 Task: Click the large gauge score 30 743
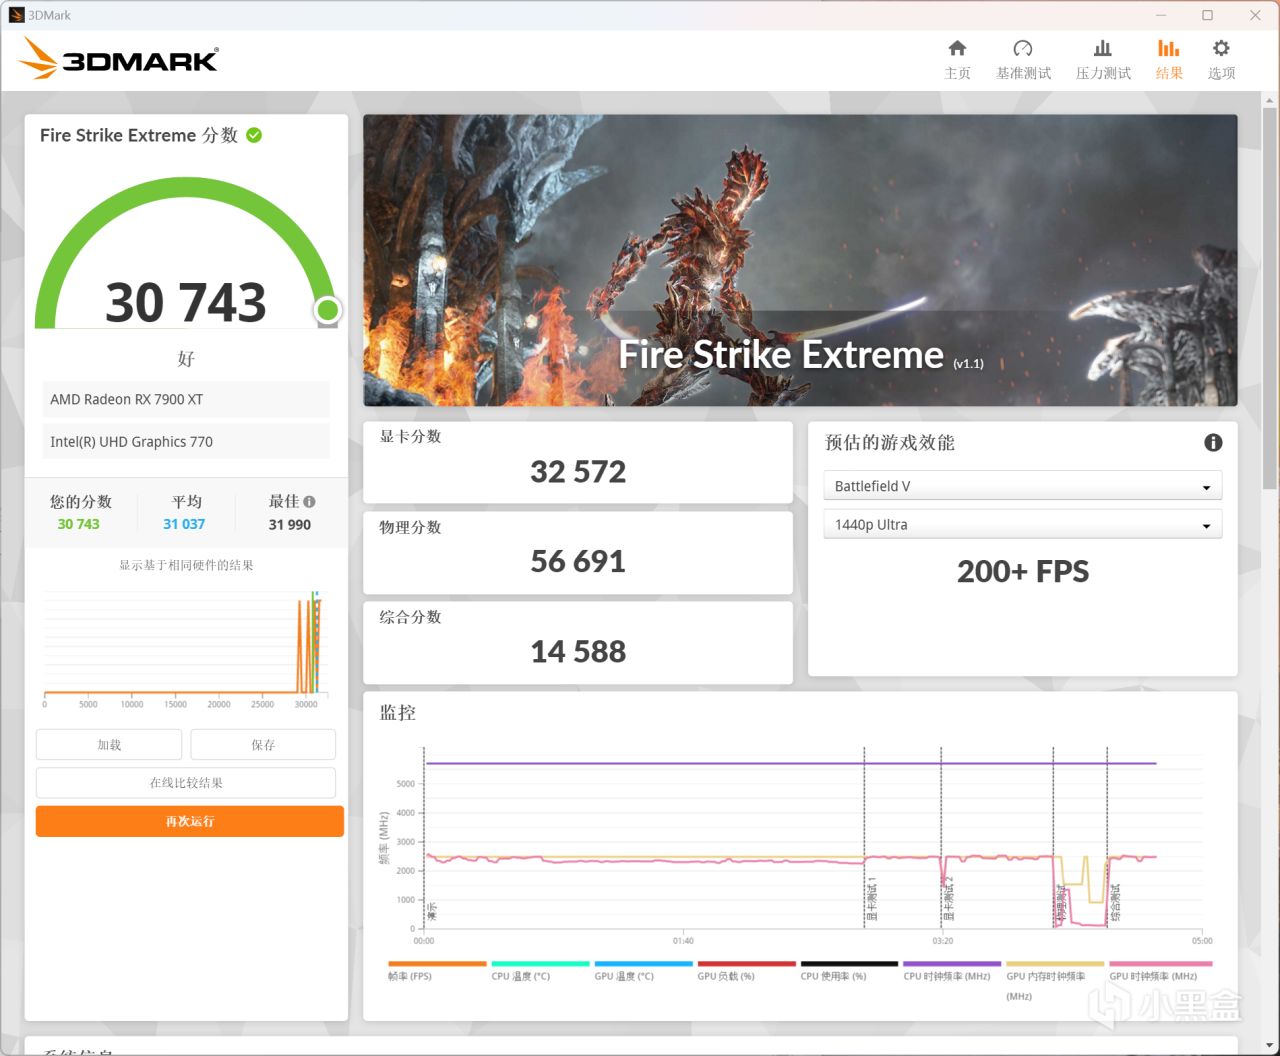[186, 302]
